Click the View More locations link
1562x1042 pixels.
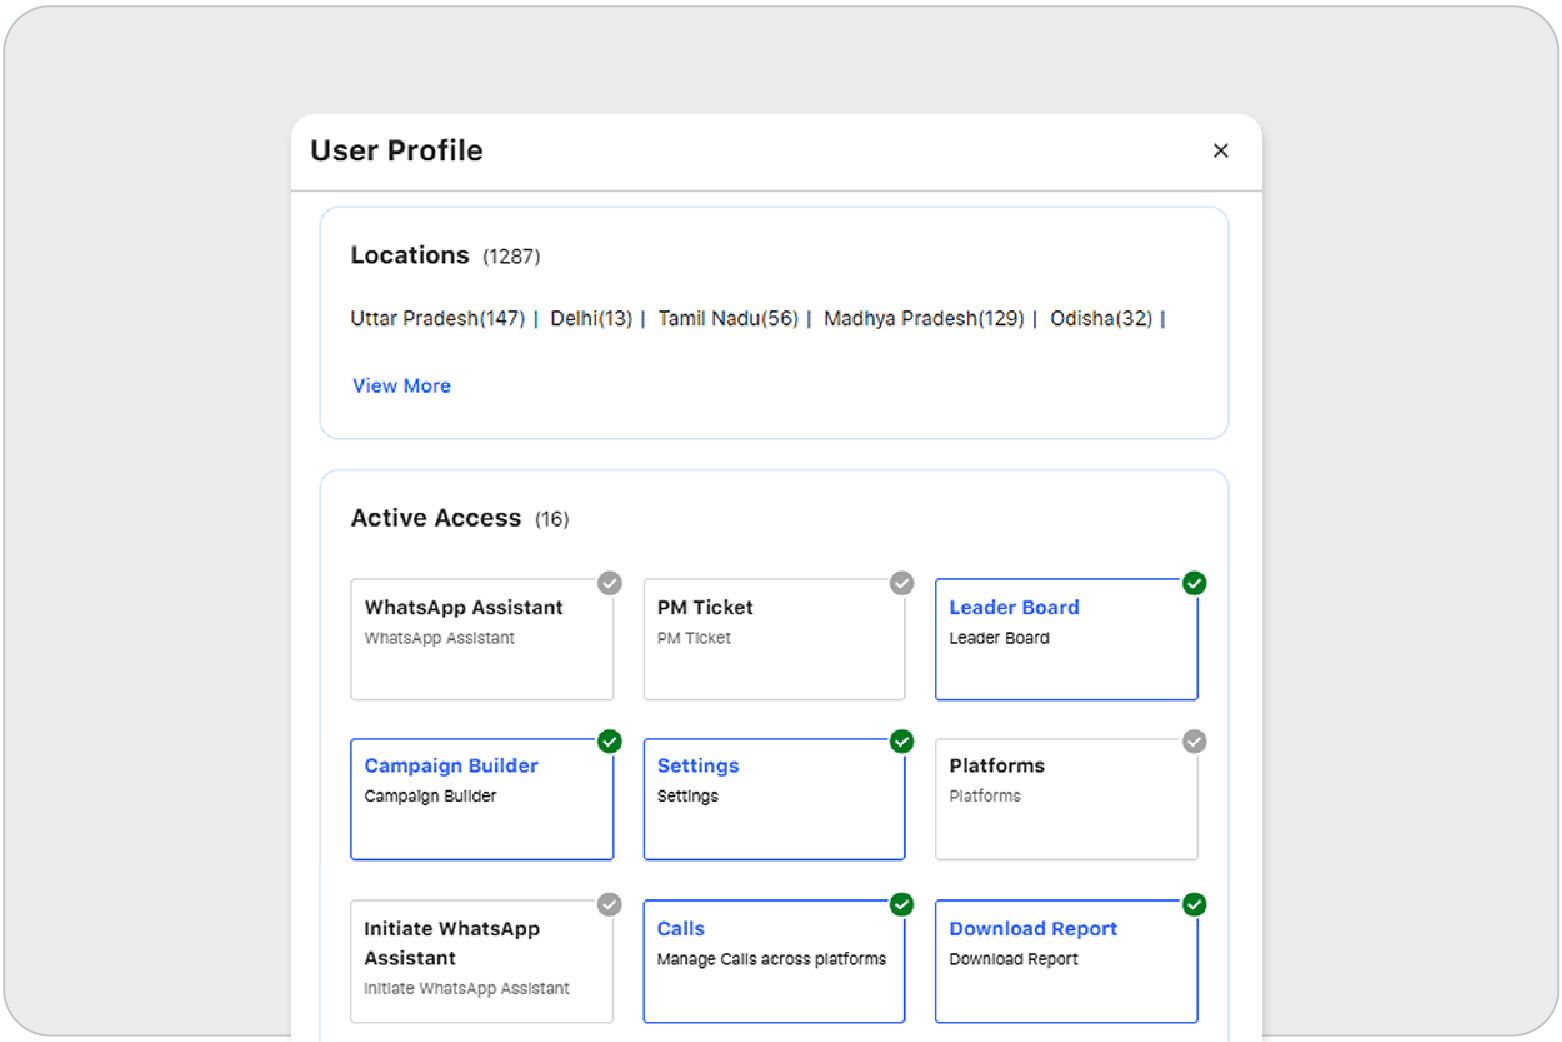point(401,386)
